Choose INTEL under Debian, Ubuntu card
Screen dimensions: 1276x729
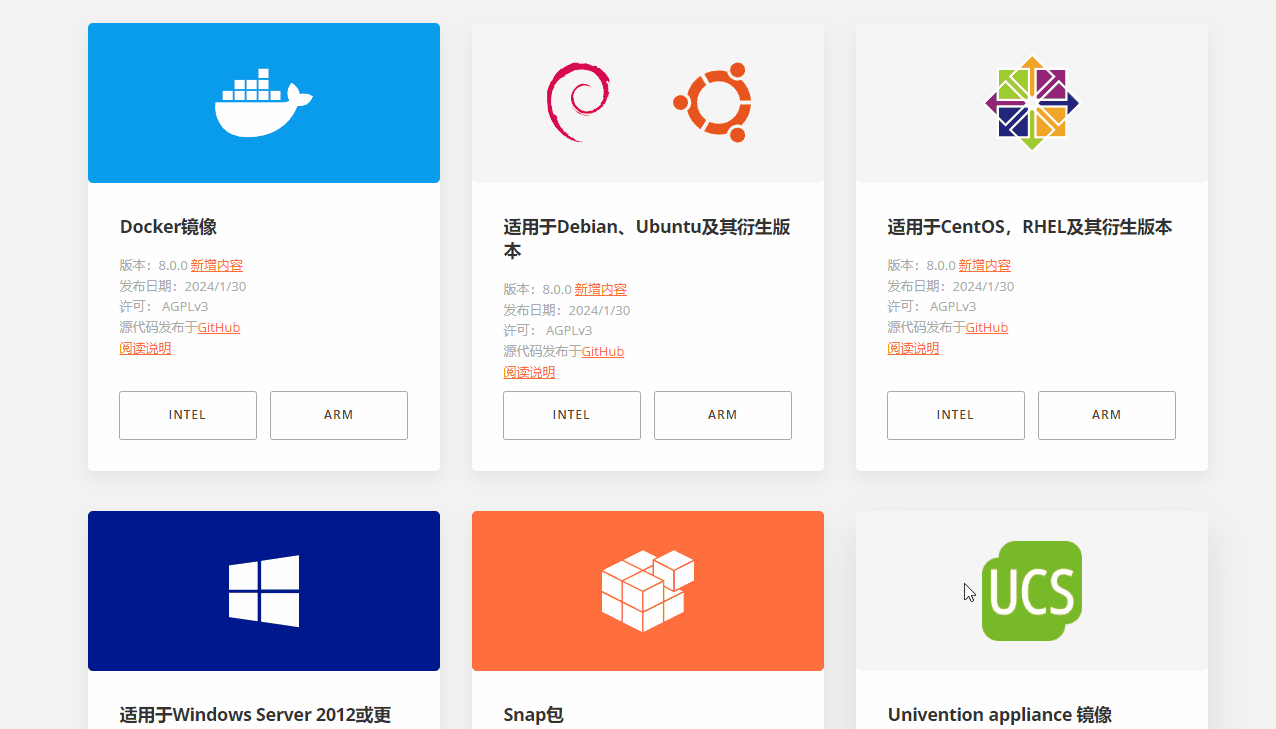[572, 415]
